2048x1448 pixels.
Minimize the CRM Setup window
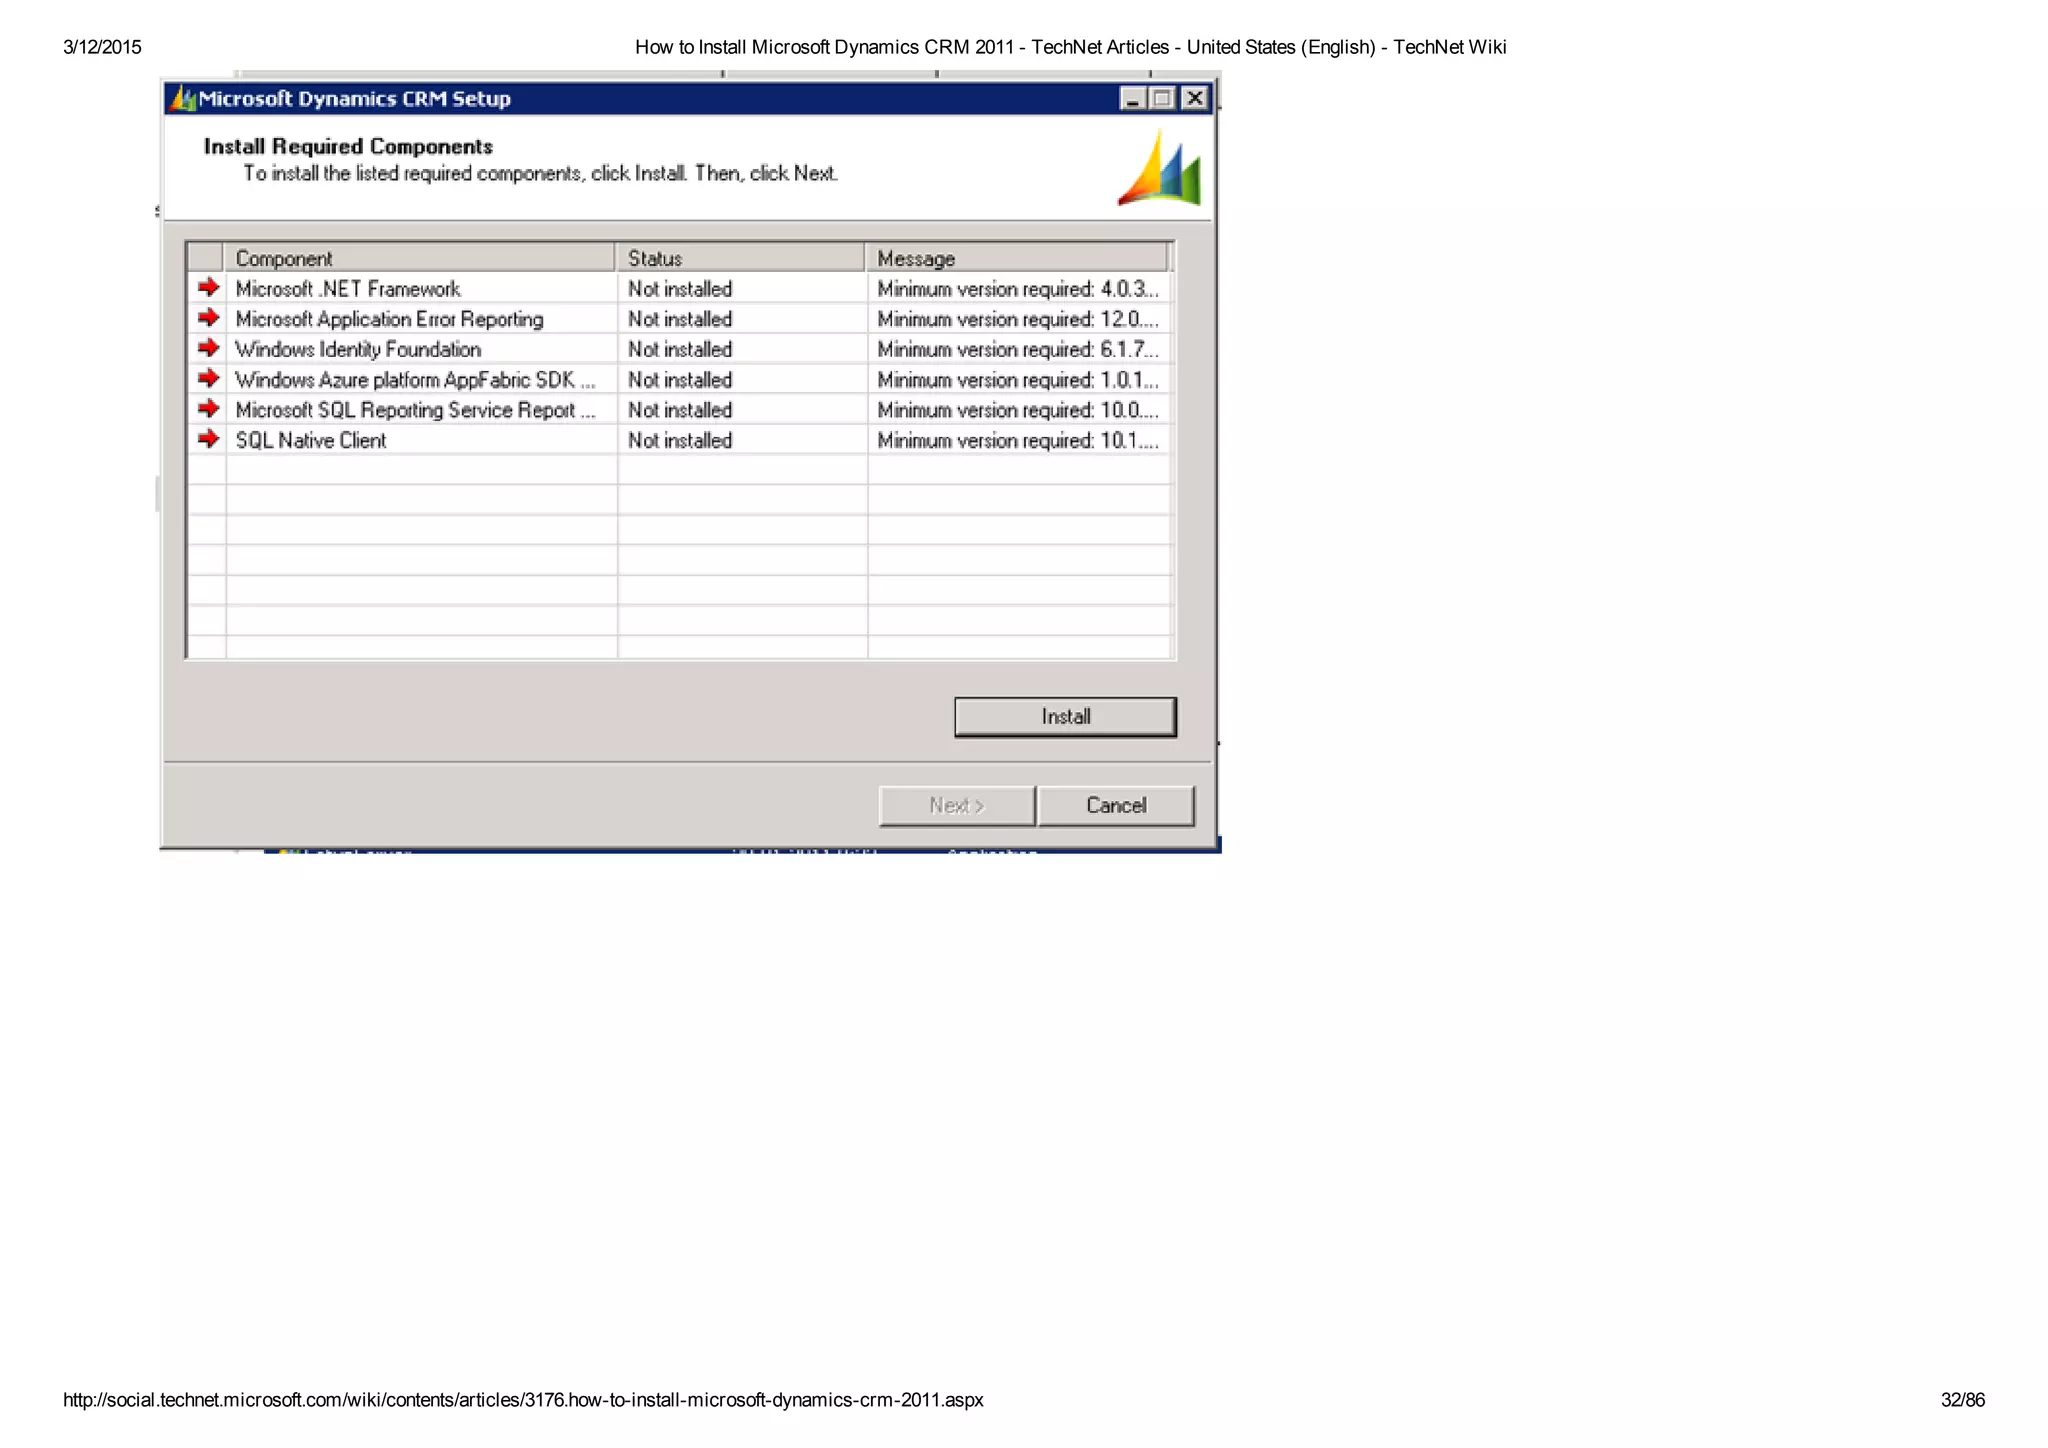tap(1132, 98)
